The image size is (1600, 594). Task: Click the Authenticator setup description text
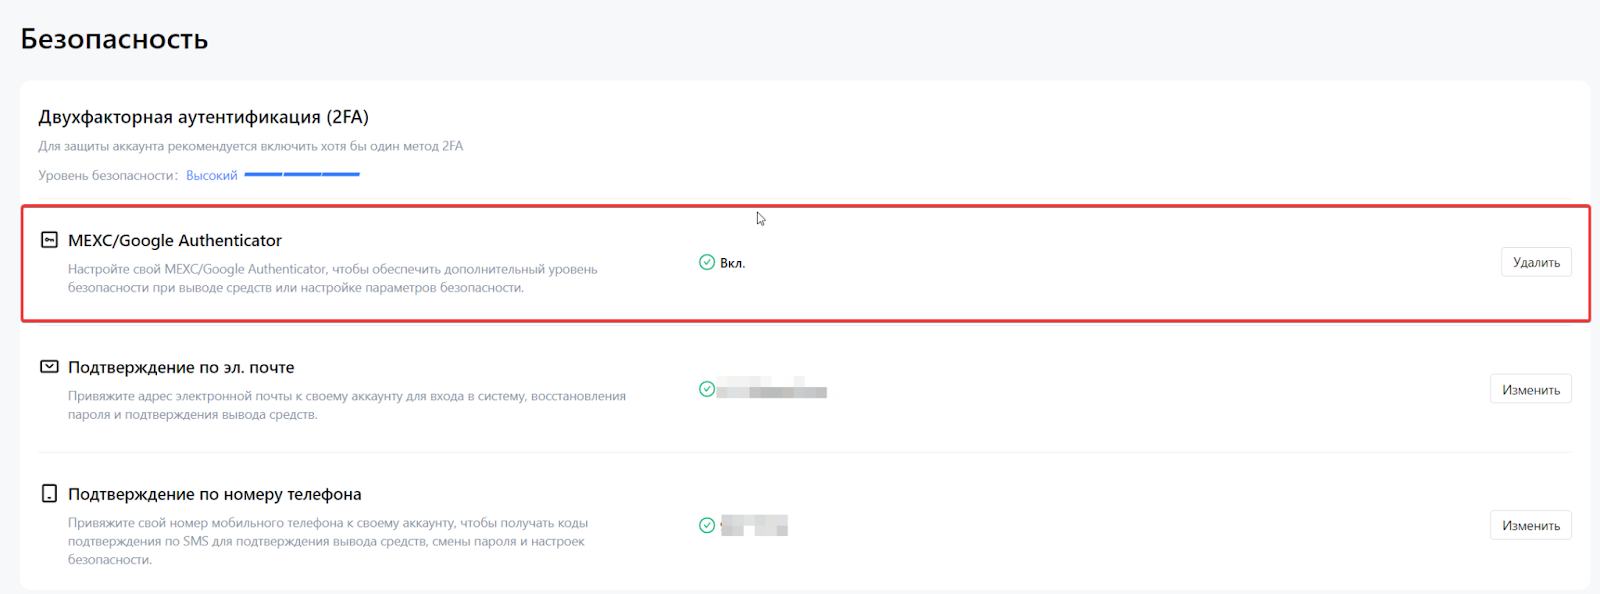(332, 279)
